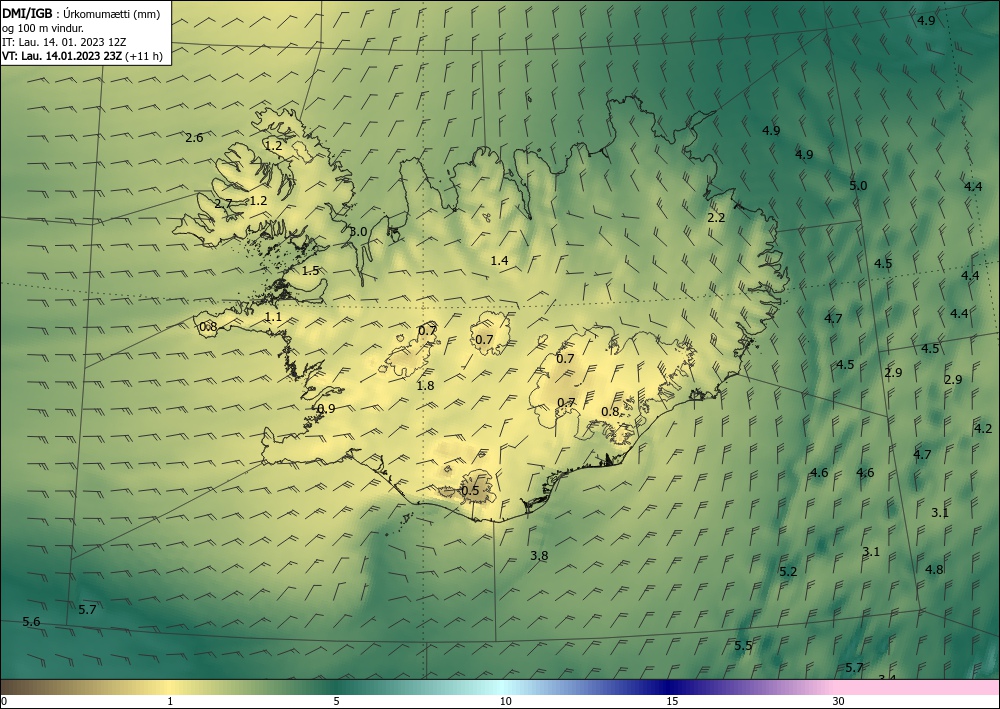Click the color scale tick label 15
This screenshot has height=709, width=1000.
[672, 702]
